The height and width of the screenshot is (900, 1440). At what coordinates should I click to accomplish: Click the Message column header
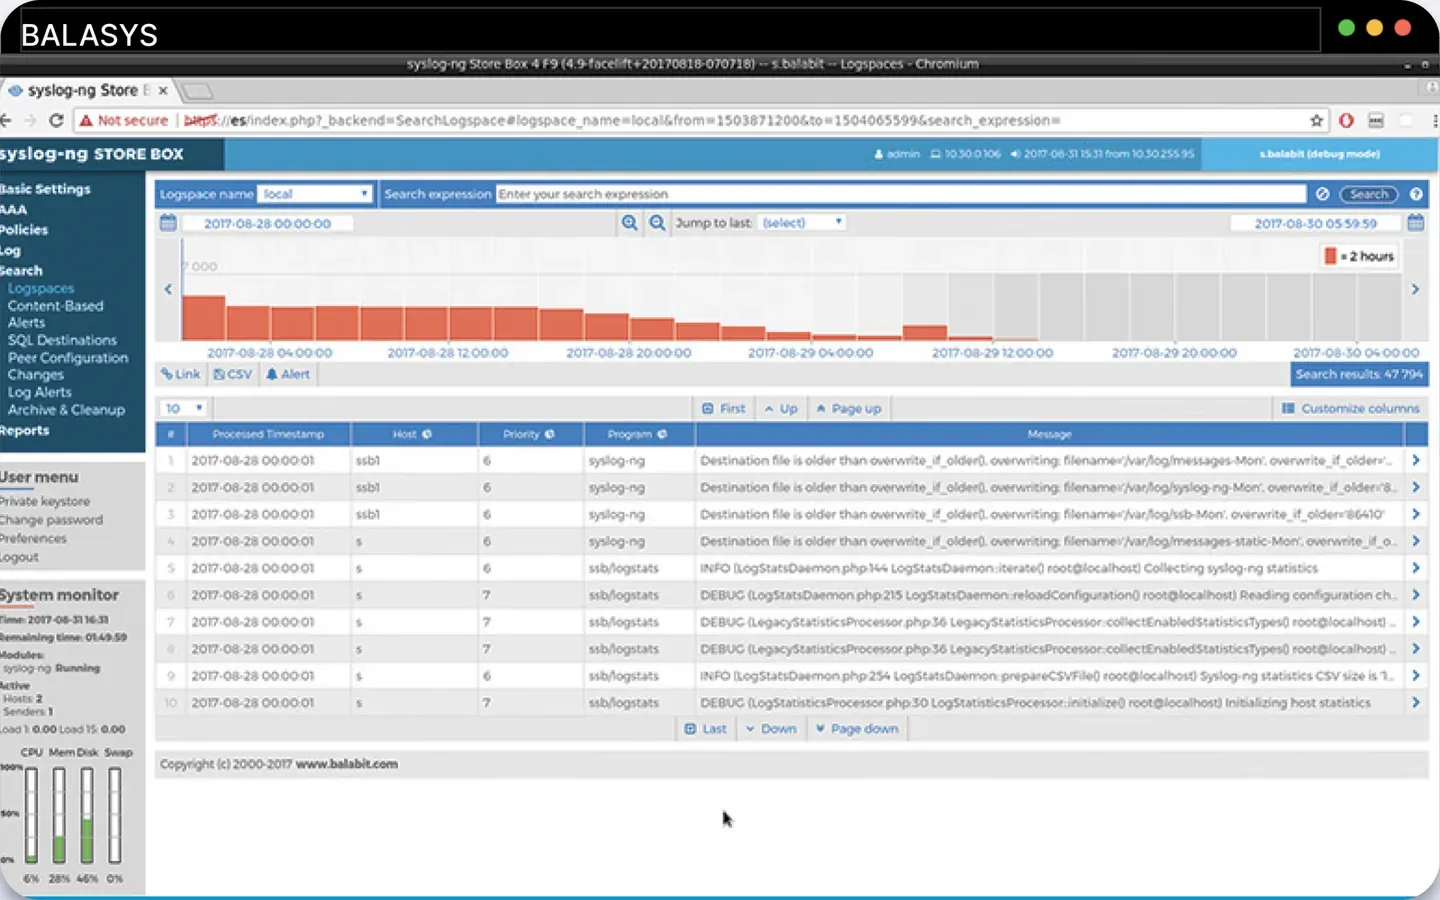[1049, 434]
